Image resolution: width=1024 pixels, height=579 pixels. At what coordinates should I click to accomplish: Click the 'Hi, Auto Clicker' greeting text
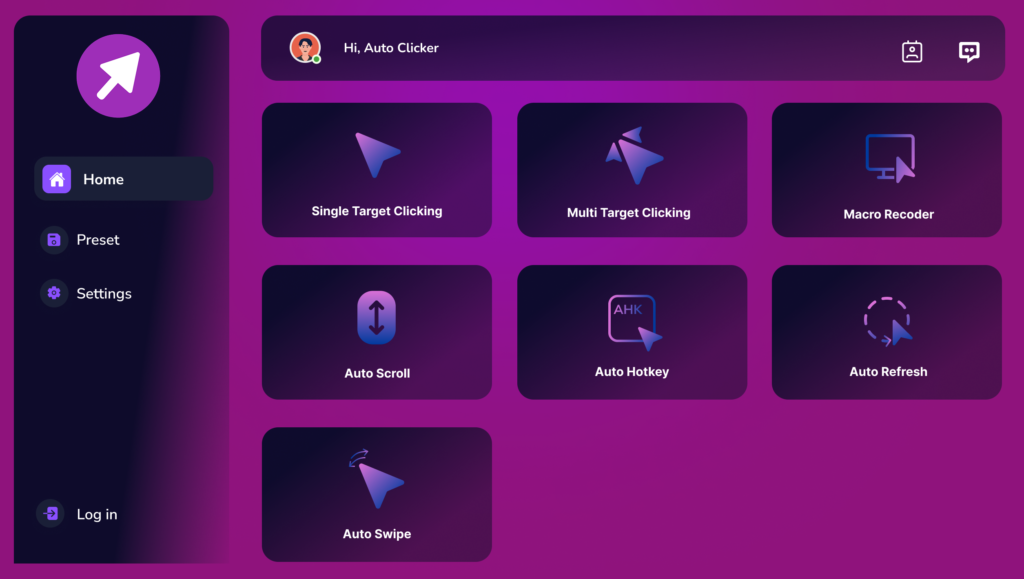391,47
